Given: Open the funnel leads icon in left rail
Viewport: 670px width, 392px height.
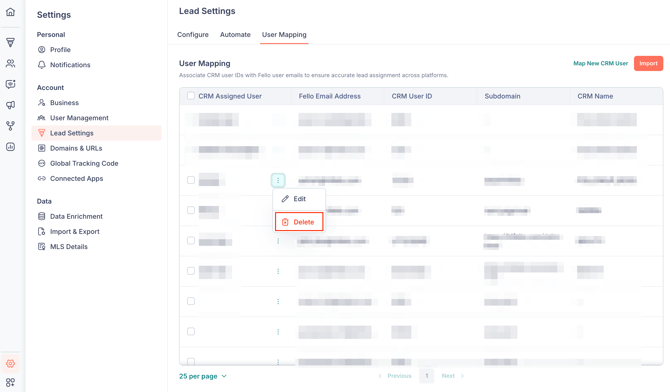Looking at the screenshot, I should tap(10, 42).
